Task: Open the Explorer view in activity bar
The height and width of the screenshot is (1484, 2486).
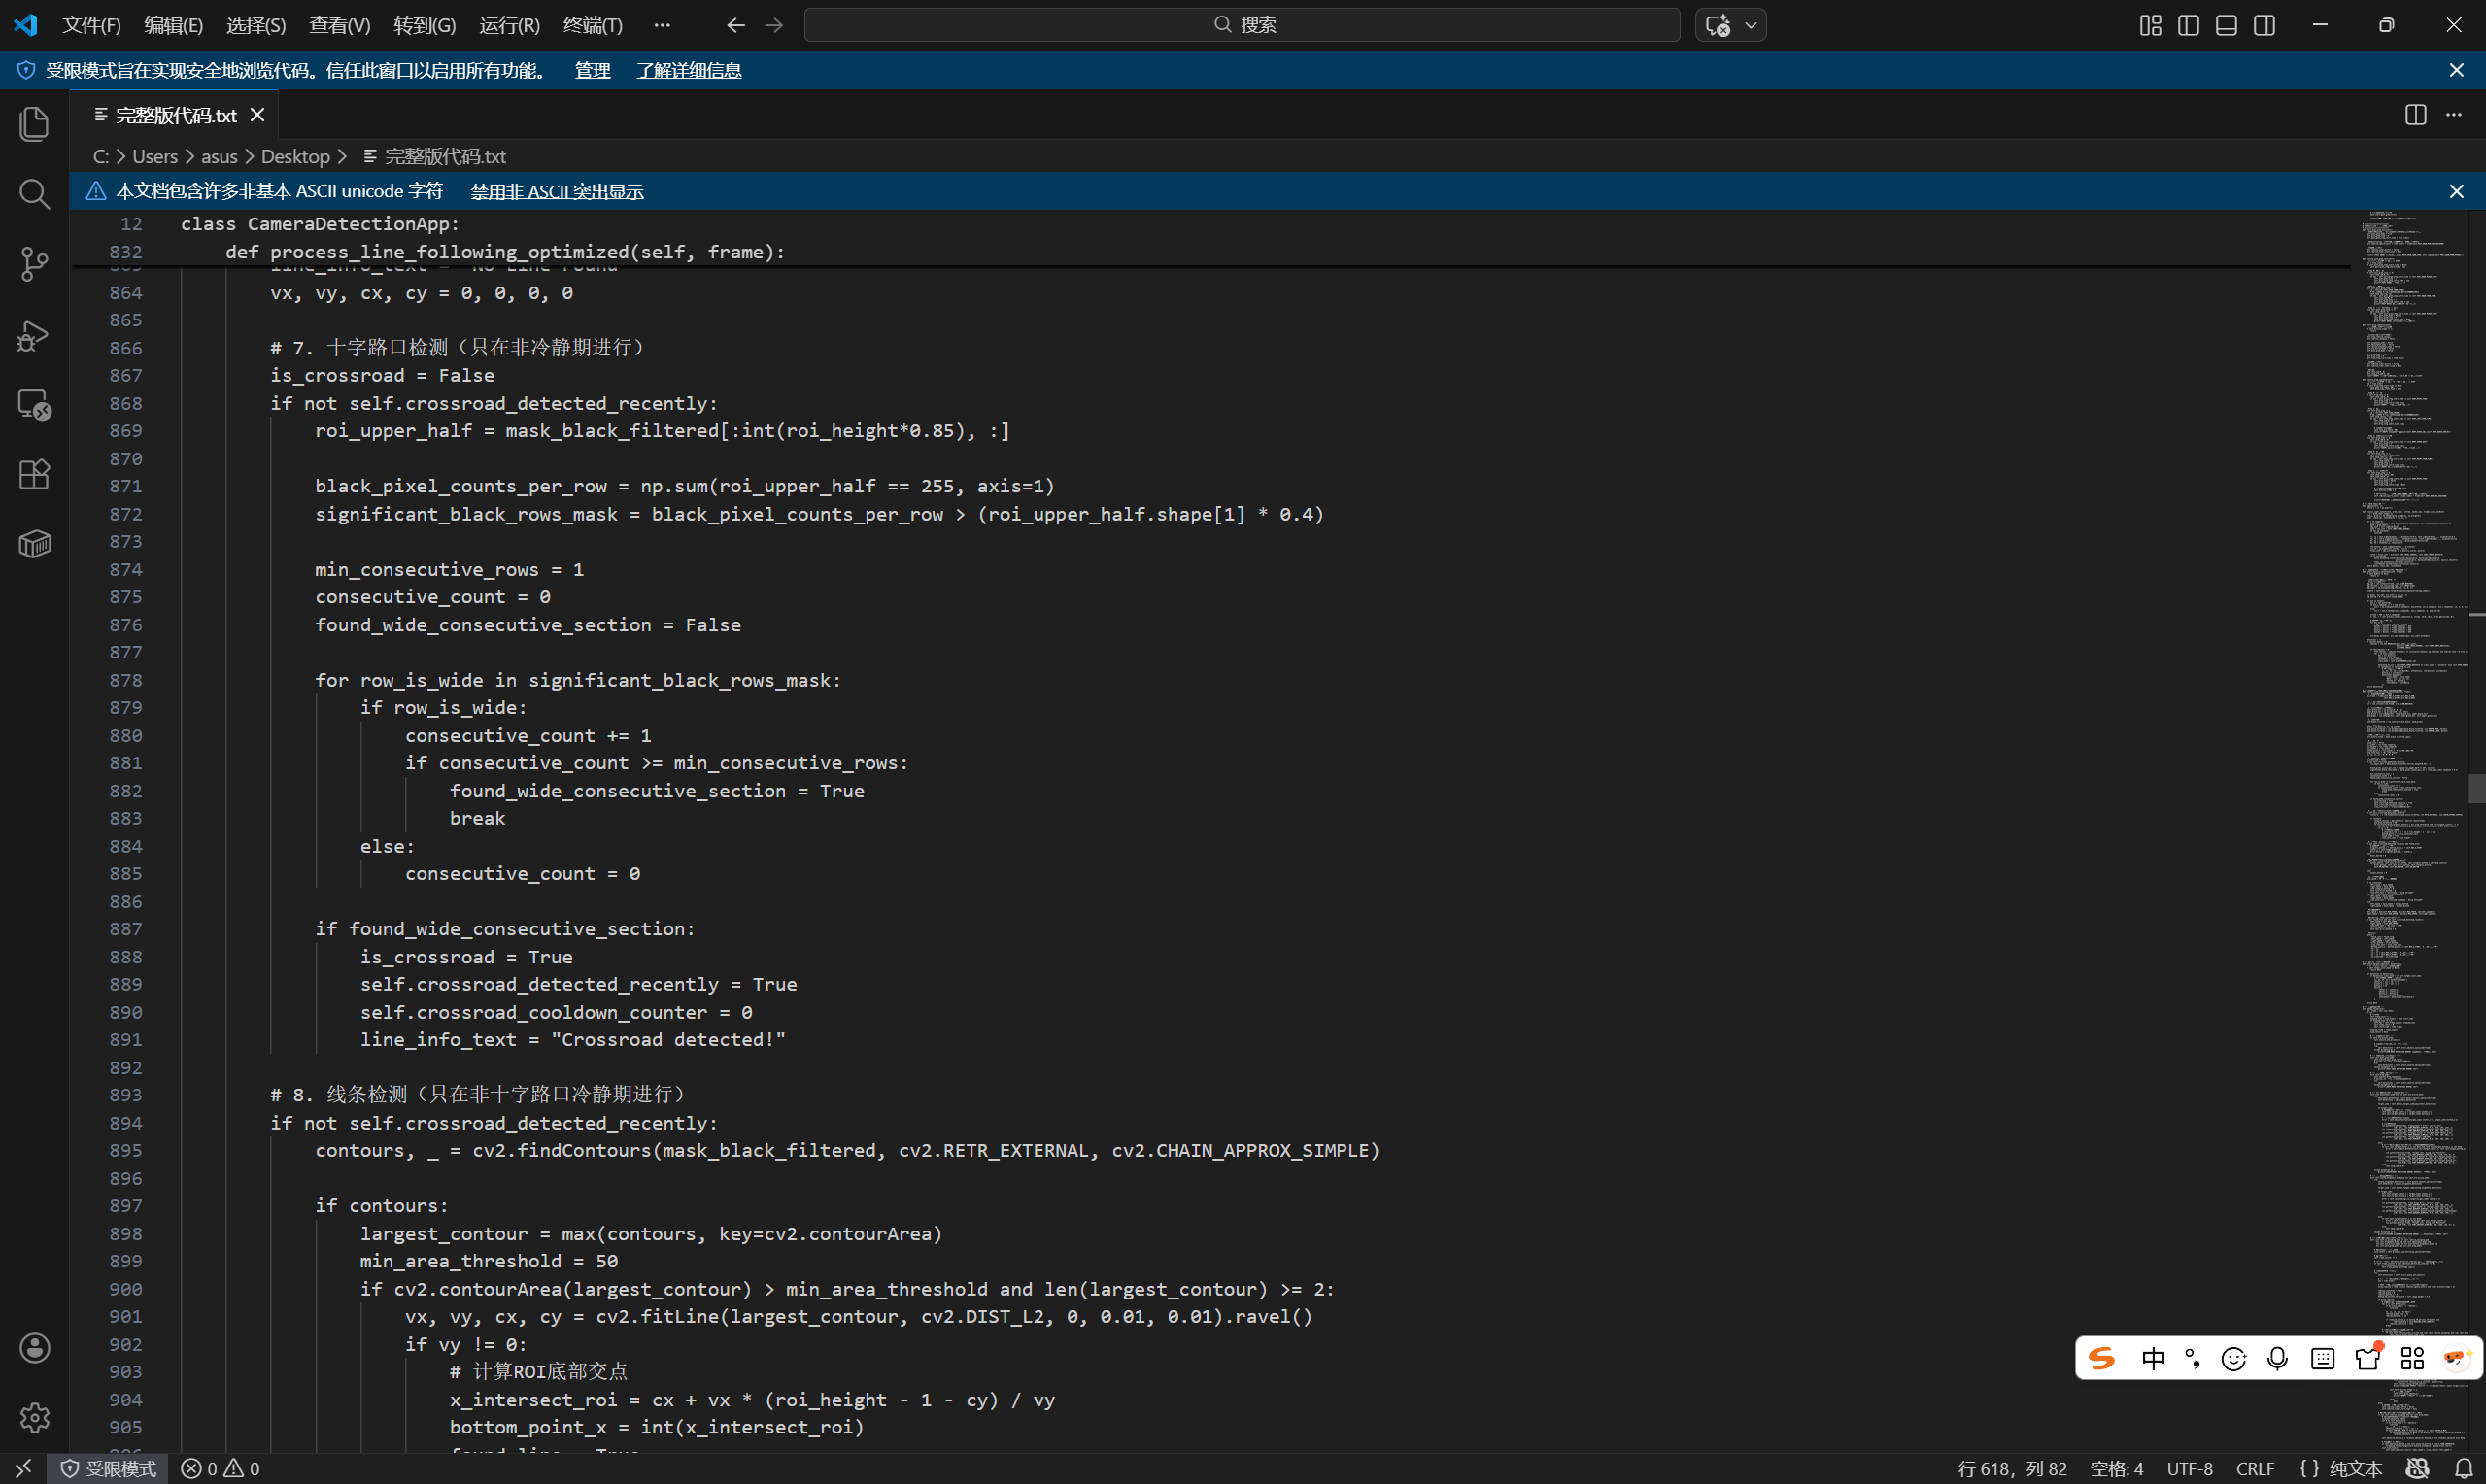Action: (34, 124)
